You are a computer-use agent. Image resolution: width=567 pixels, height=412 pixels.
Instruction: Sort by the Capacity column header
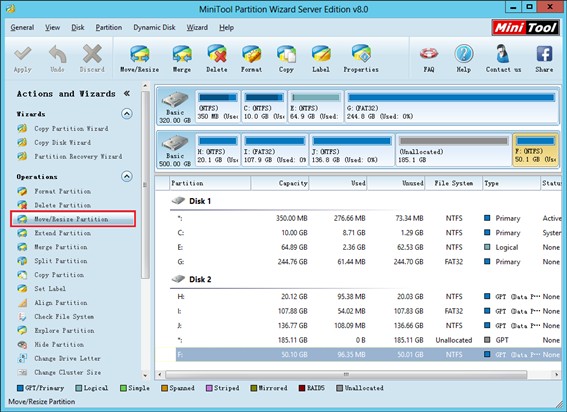tap(280, 183)
